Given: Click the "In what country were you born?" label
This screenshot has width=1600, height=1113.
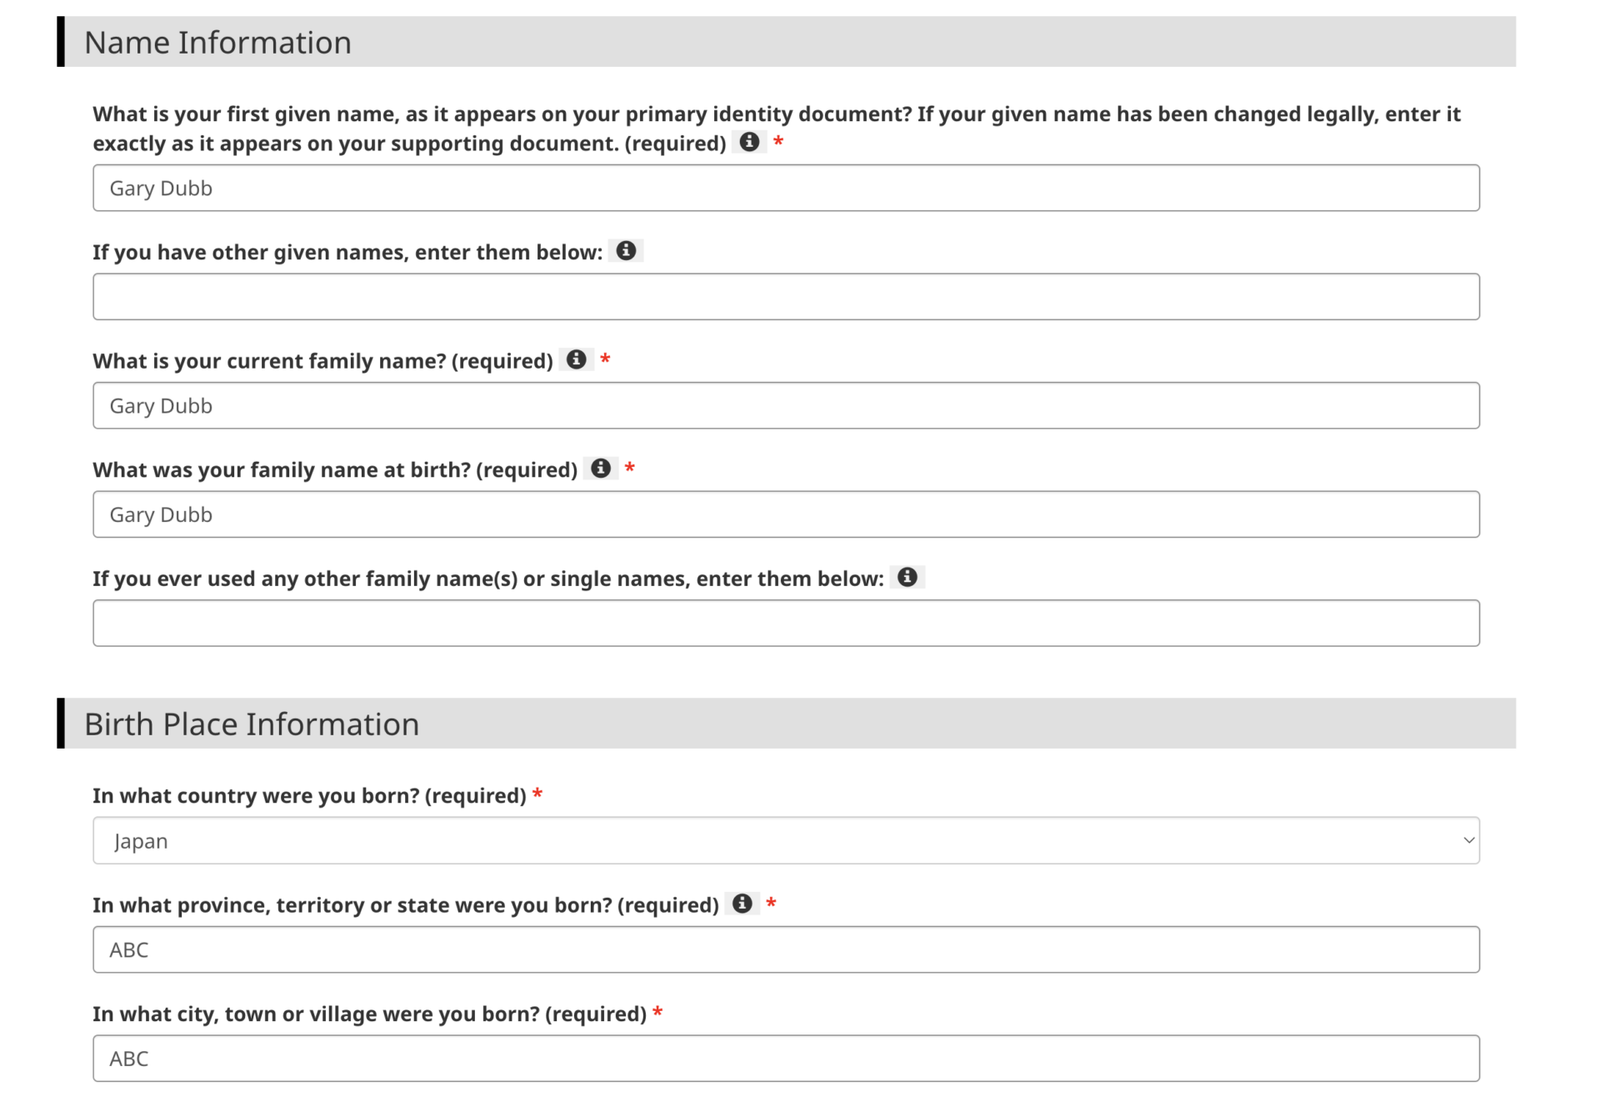Looking at the screenshot, I should [309, 796].
